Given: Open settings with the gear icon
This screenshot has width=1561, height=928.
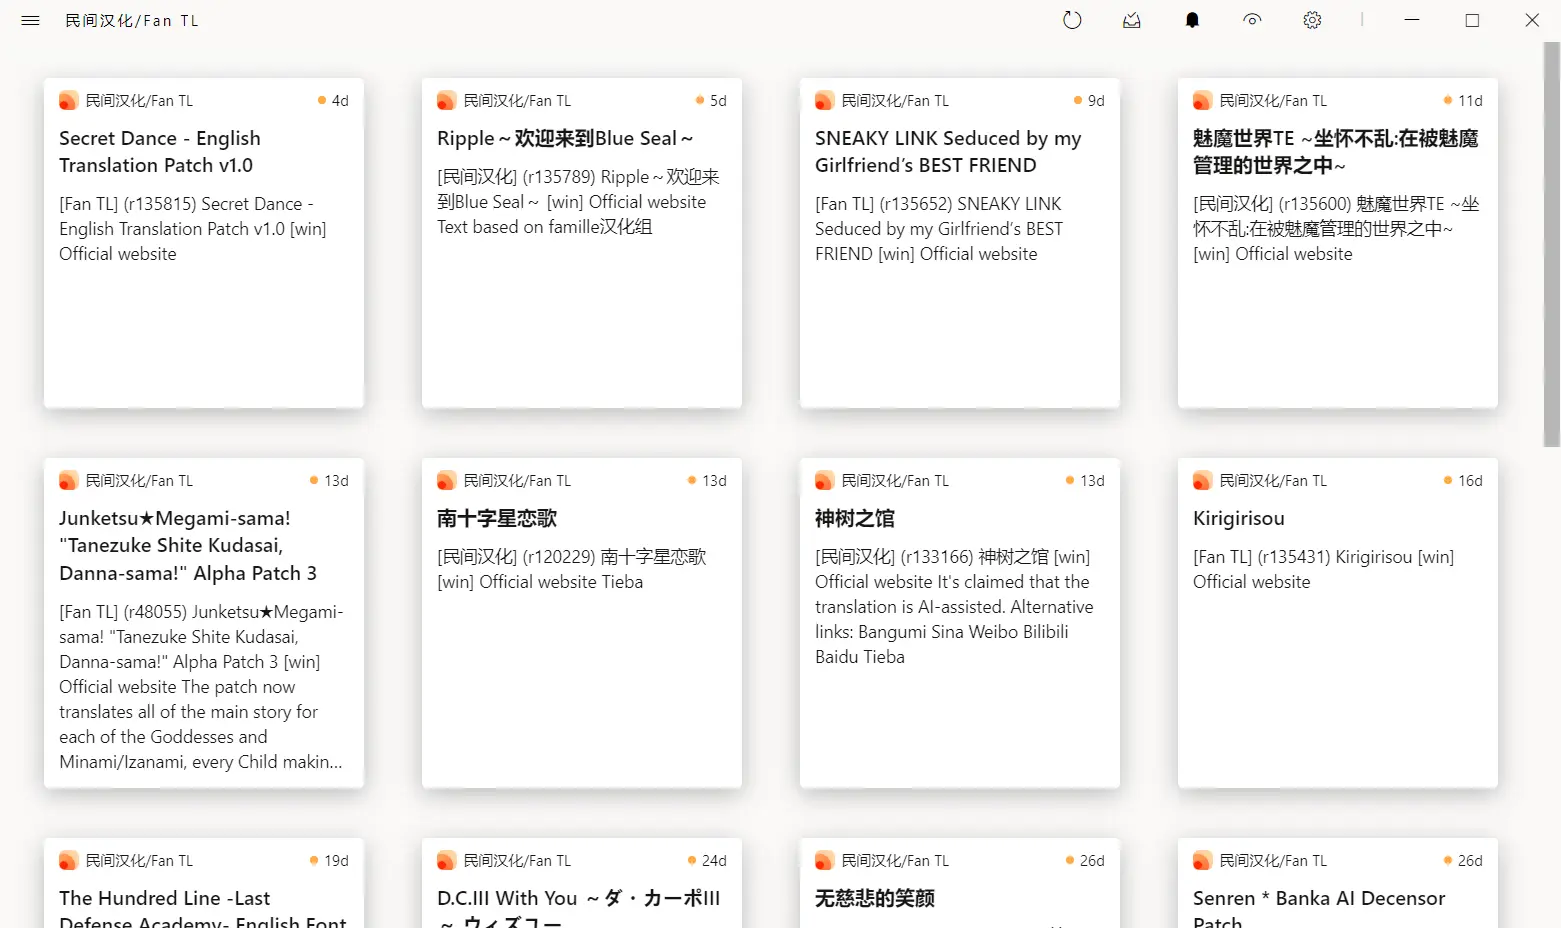Looking at the screenshot, I should point(1312,20).
